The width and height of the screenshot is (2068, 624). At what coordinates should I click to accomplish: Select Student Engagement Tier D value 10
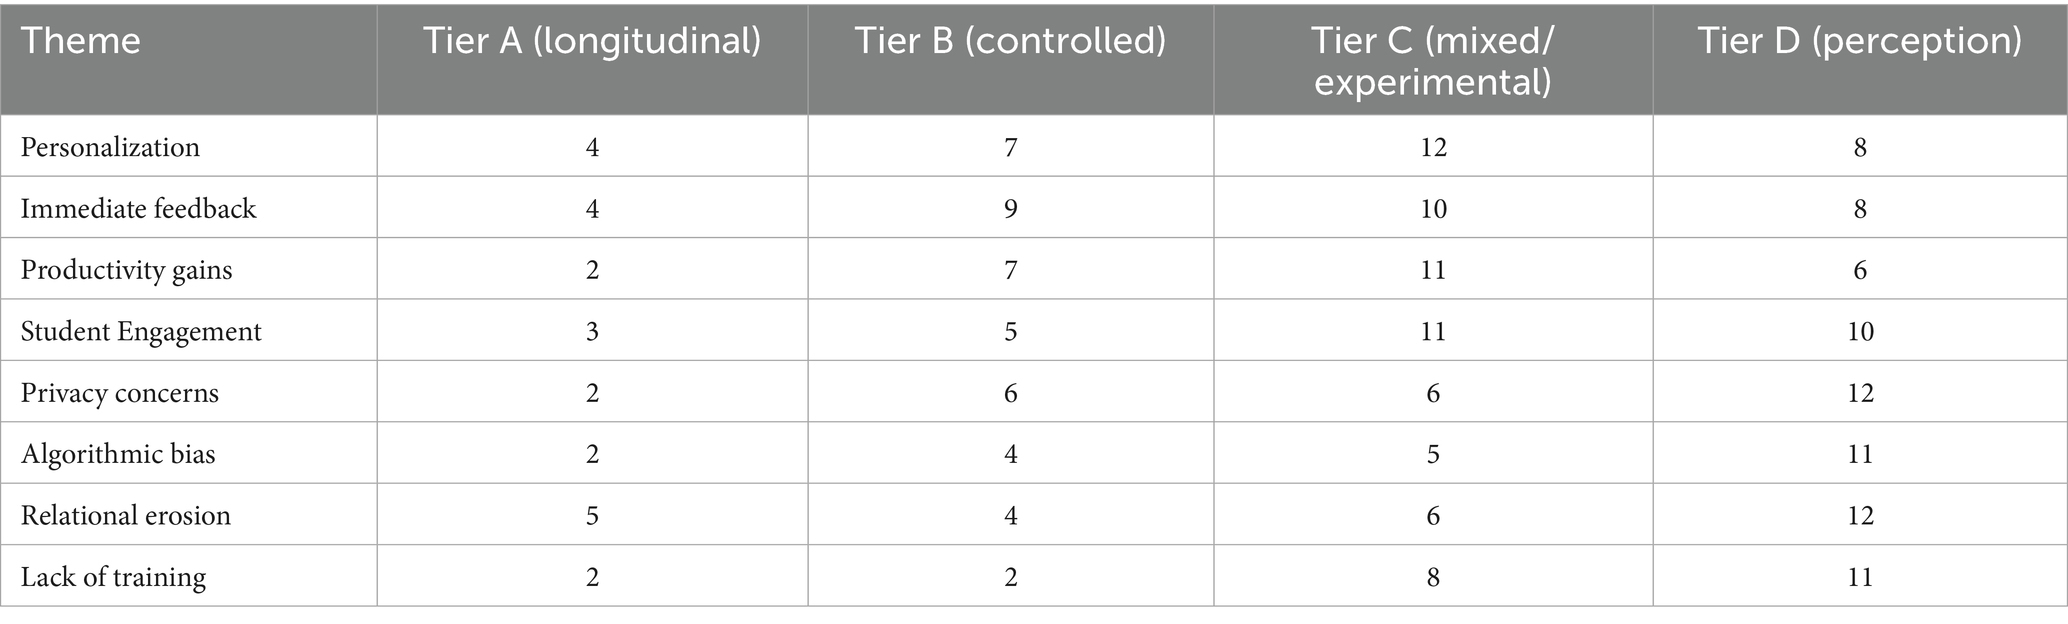click(x=1860, y=331)
